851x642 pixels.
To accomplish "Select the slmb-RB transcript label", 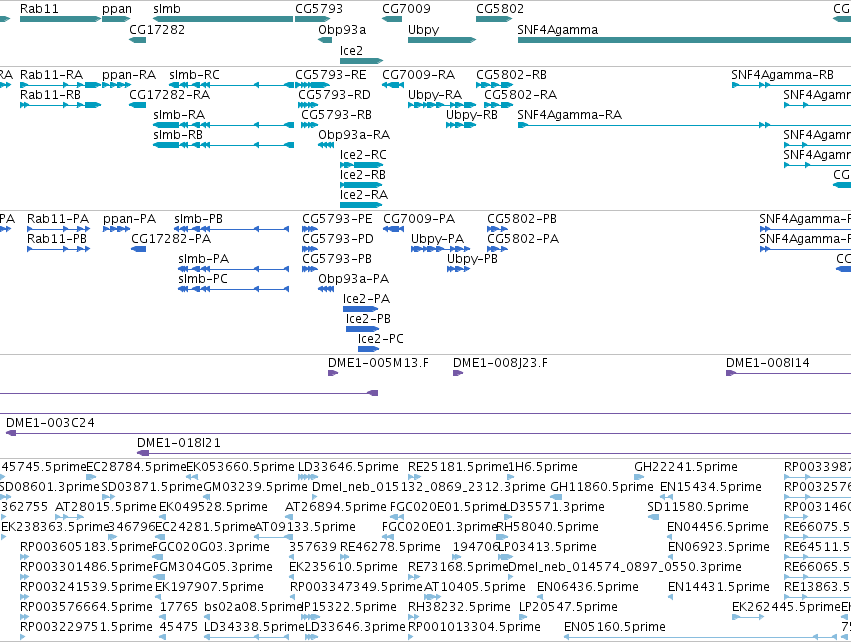I will [x=178, y=135].
